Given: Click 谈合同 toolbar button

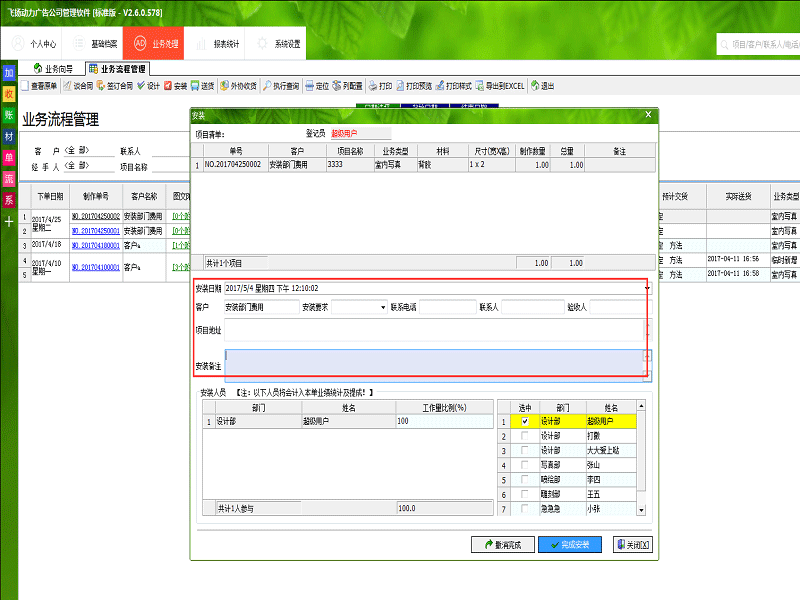Looking at the screenshot, I should point(78,86).
